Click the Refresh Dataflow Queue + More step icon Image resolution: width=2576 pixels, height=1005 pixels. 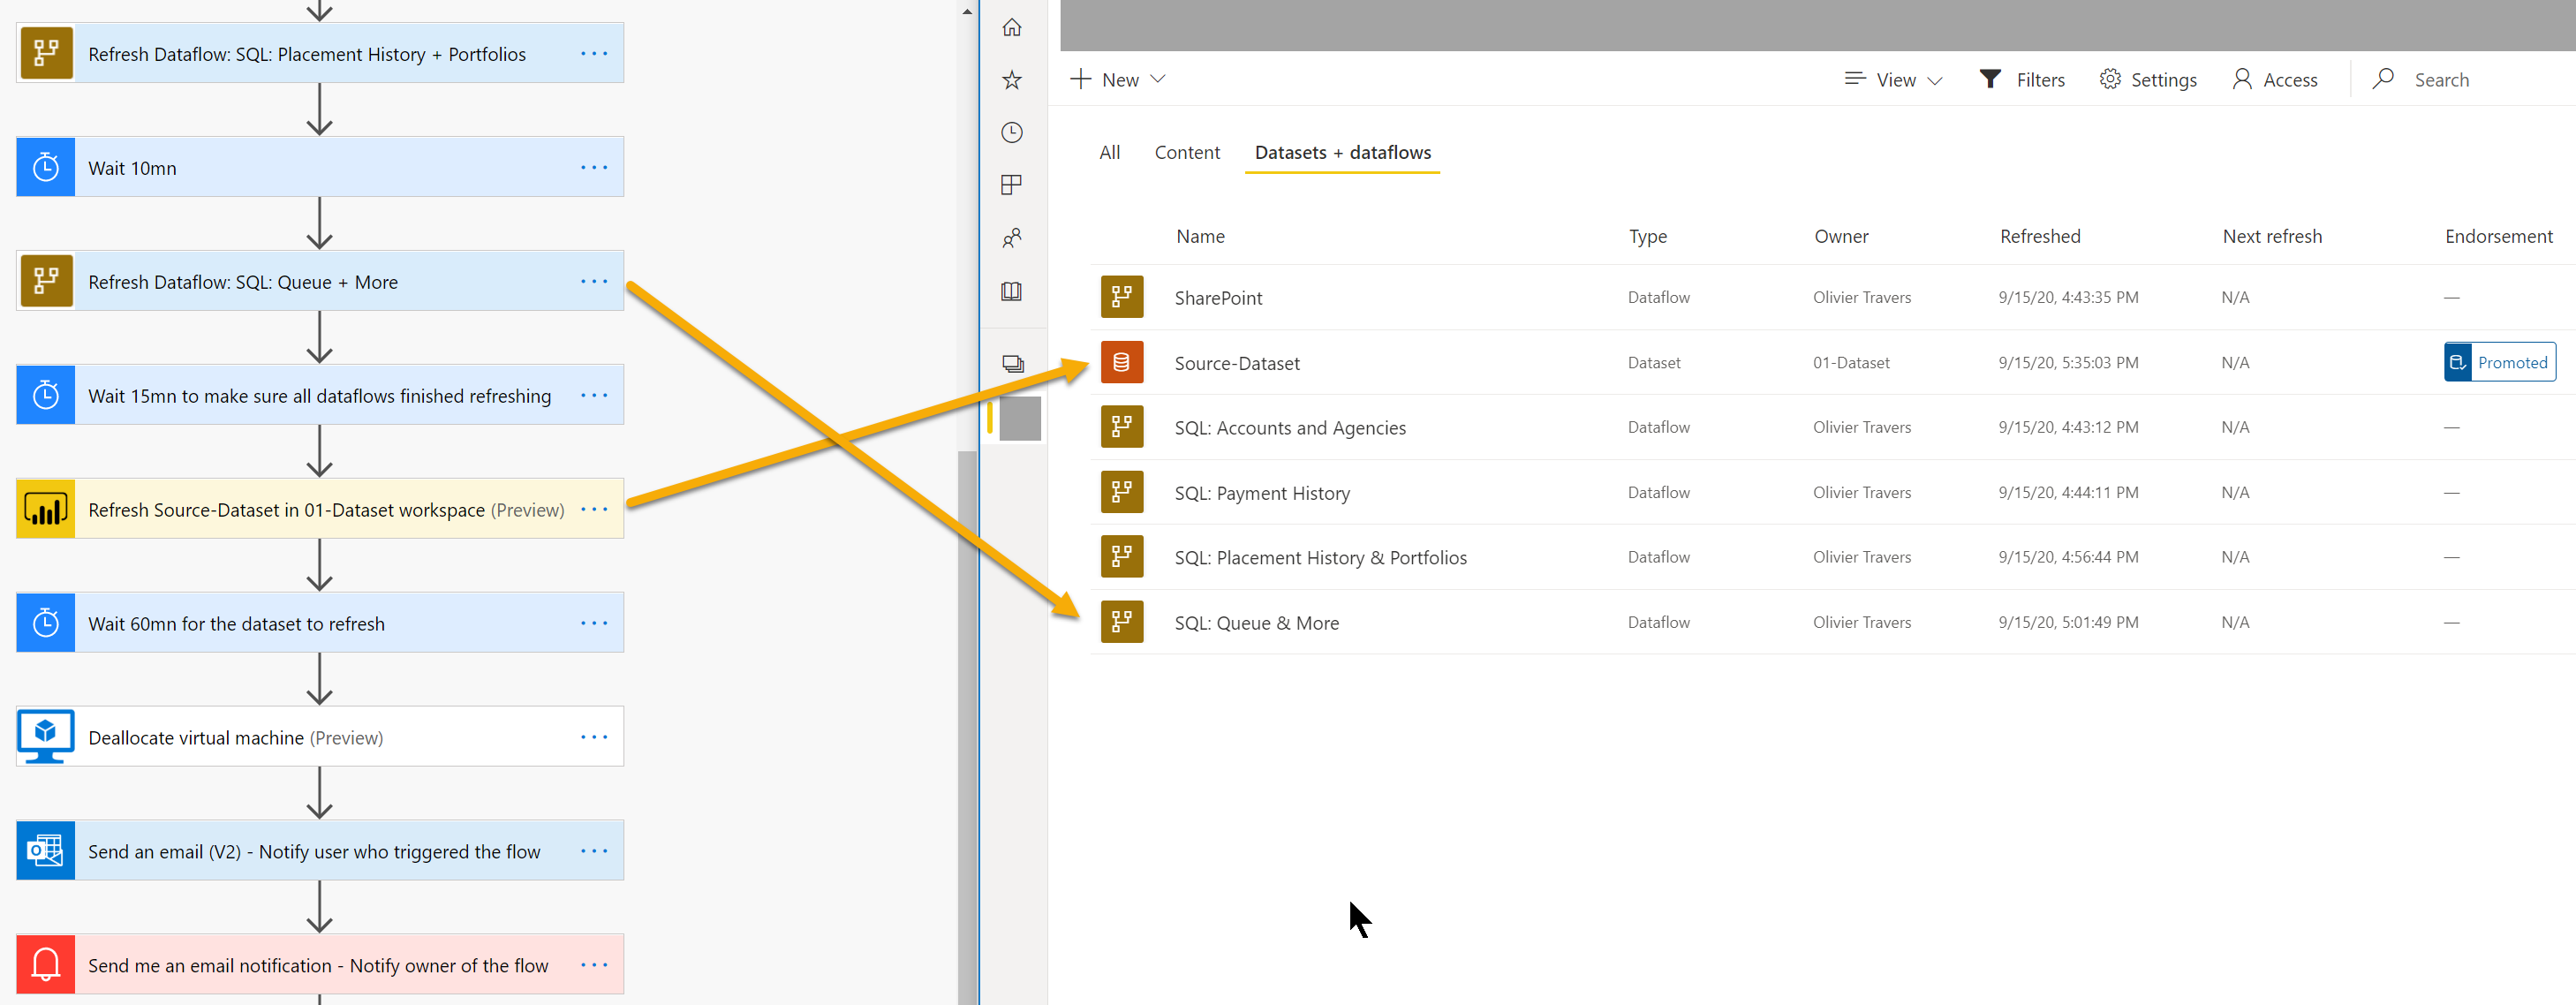(46, 281)
